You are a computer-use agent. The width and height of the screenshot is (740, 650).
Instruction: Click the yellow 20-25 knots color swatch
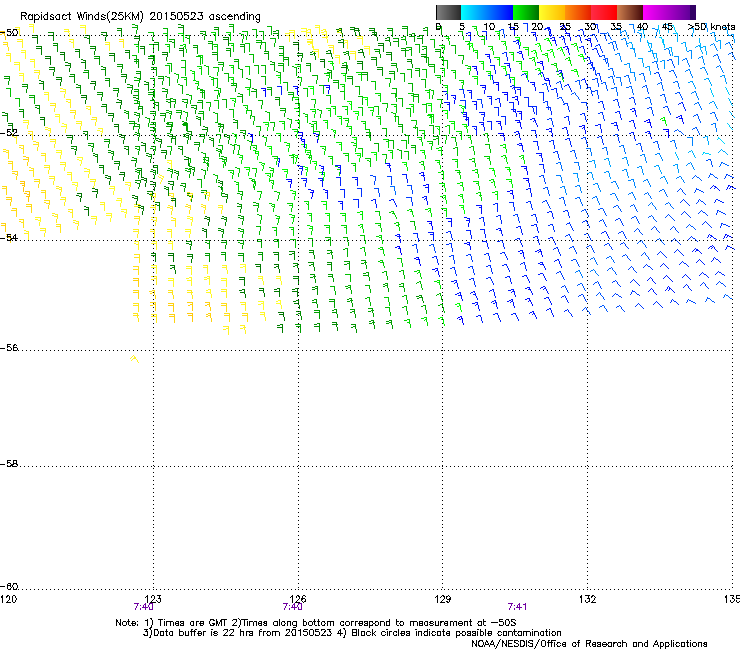[552, 12]
